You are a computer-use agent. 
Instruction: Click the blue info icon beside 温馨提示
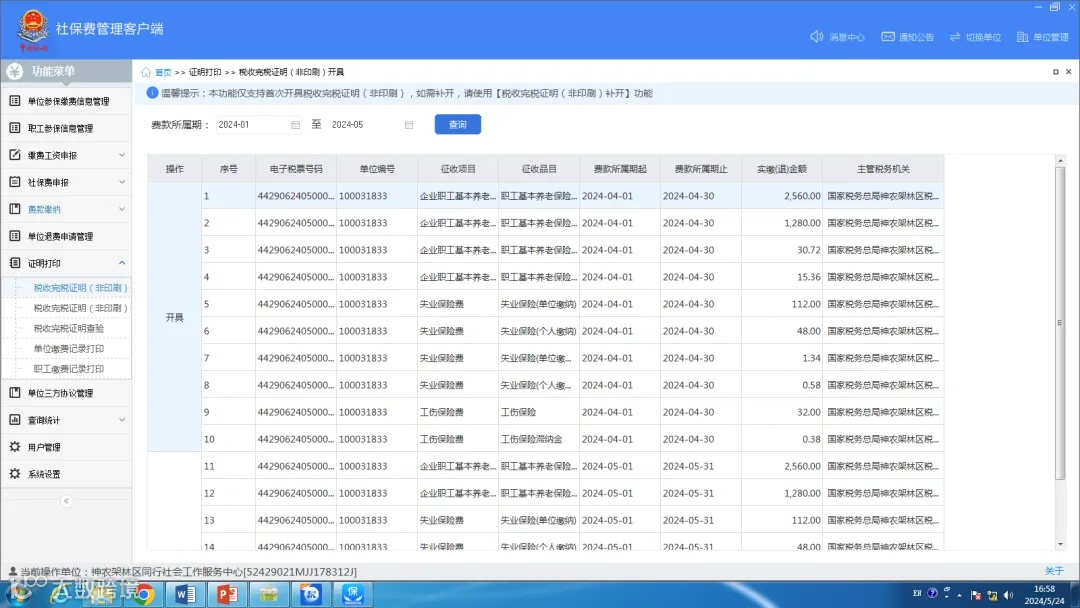click(x=152, y=93)
